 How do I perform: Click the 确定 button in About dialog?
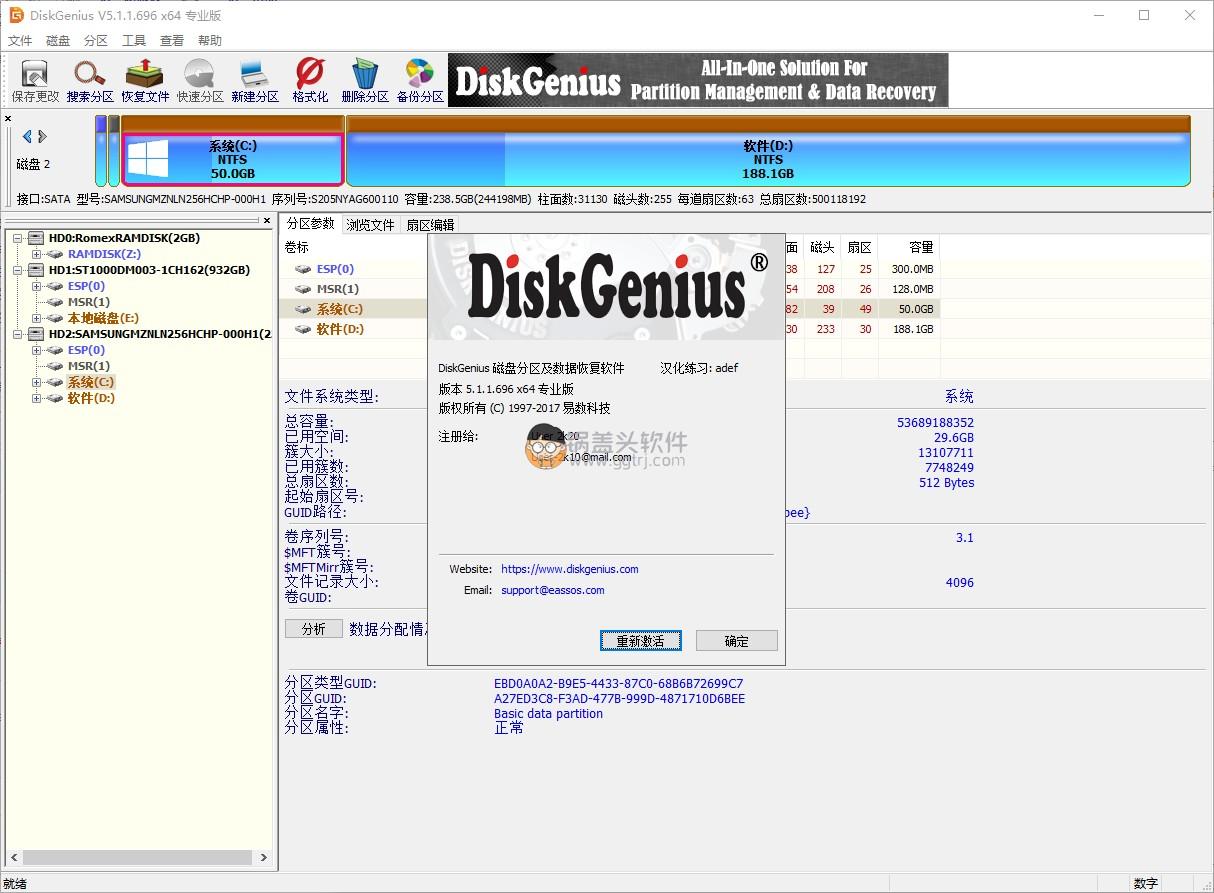click(736, 641)
